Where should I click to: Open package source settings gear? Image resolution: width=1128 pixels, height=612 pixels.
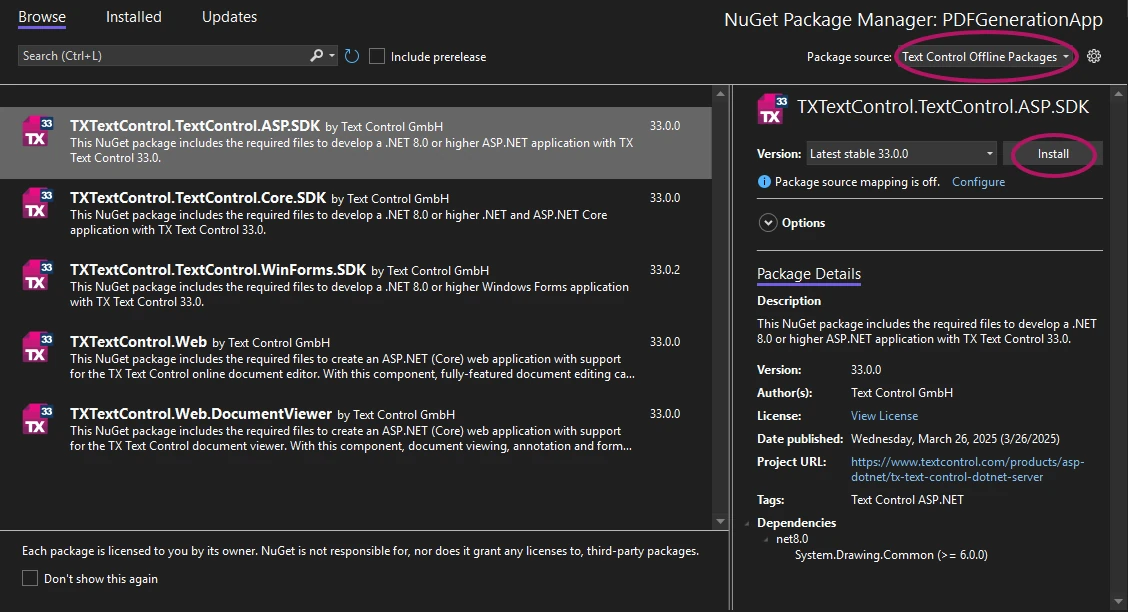pos(1094,56)
